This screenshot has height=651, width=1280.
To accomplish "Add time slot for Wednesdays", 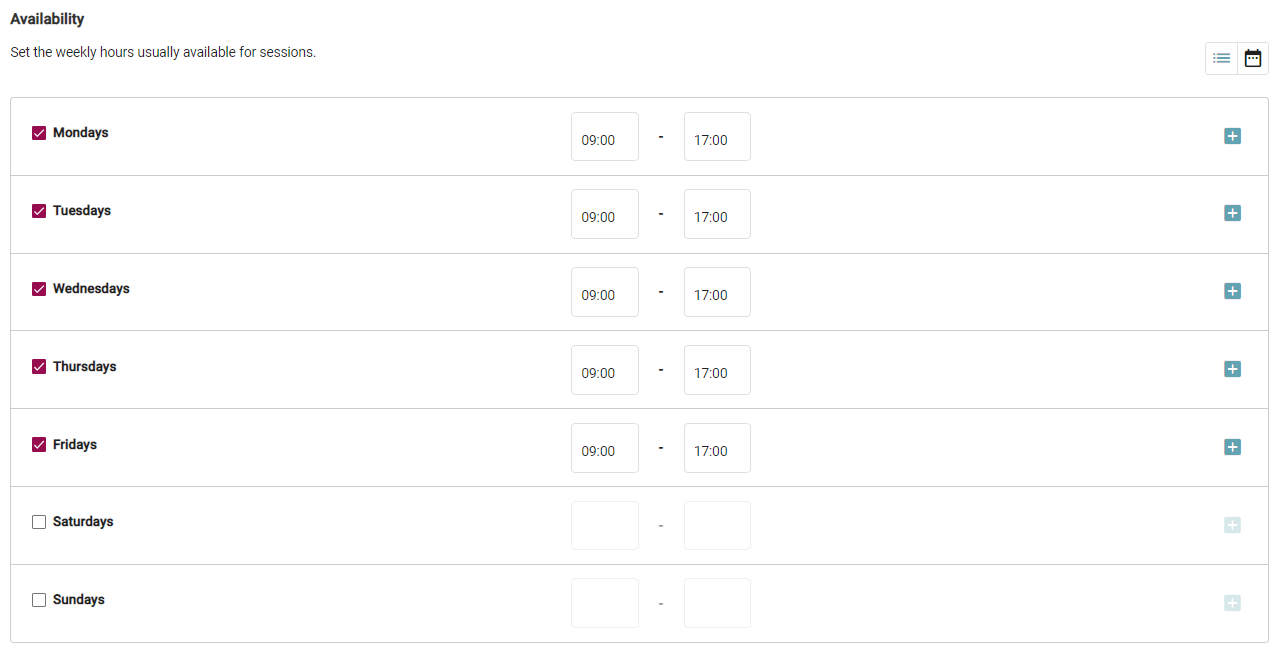I will click(x=1232, y=291).
